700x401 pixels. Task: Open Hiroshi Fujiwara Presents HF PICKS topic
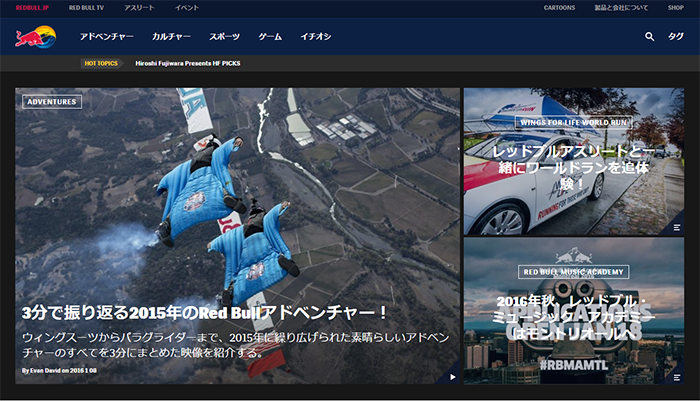tap(187, 63)
